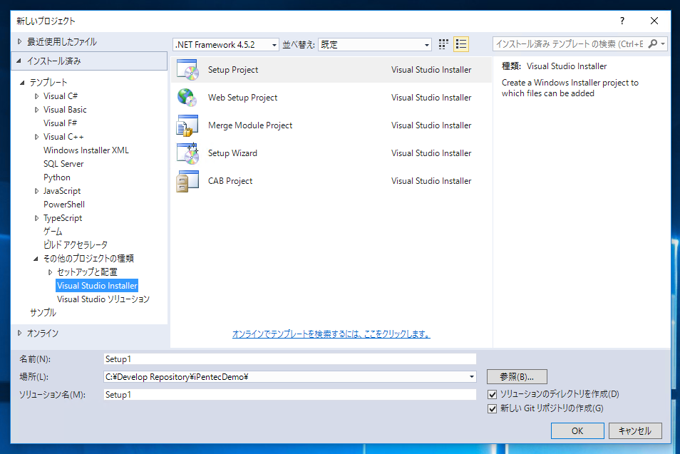
Task: Expand the JavaScript node arrow
Action: (36, 191)
